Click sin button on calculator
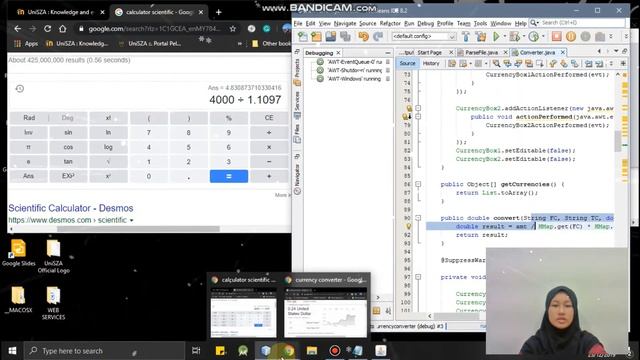This screenshot has width=640, height=360. (x=68, y=133)
